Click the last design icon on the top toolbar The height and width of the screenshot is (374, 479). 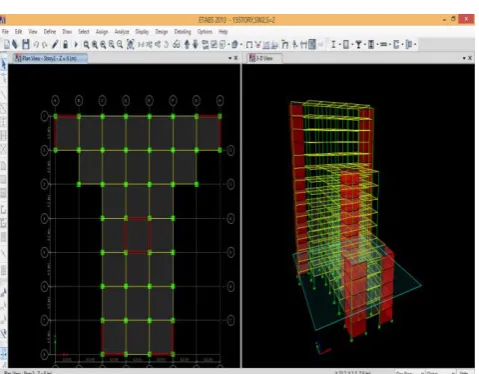[409, 44]
